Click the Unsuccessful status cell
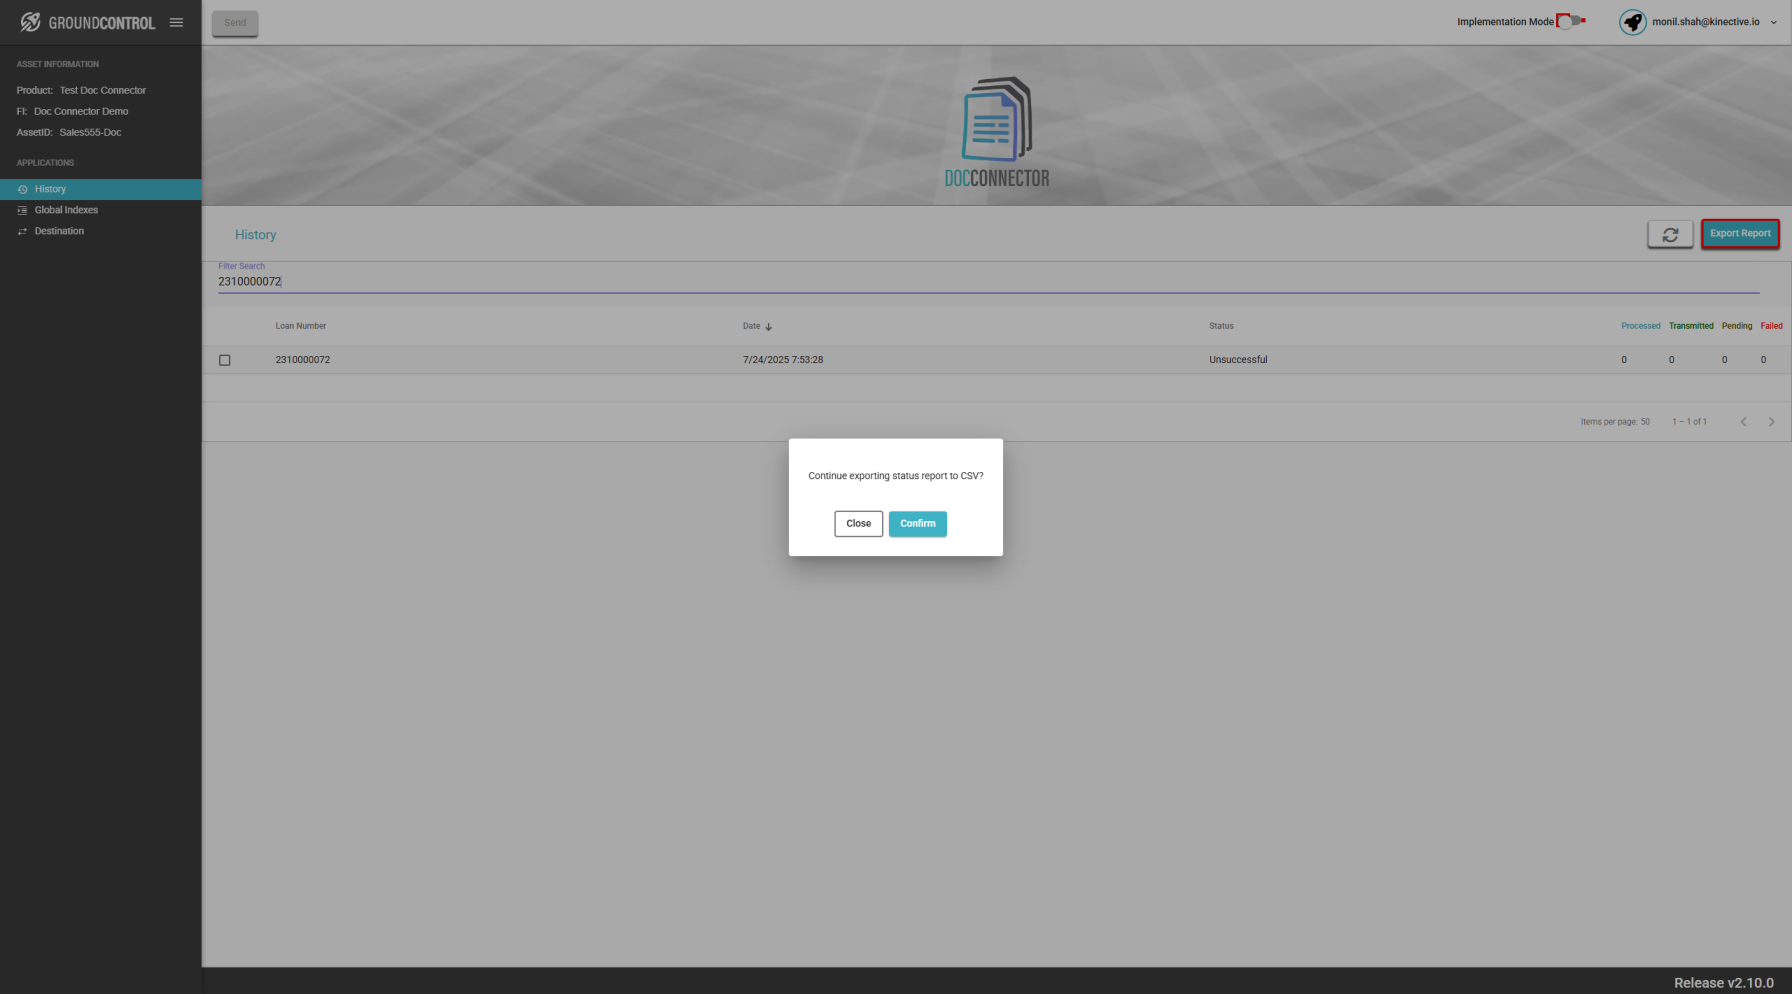The width and height of the screenshot is (1792, 994). [1238, 360]
